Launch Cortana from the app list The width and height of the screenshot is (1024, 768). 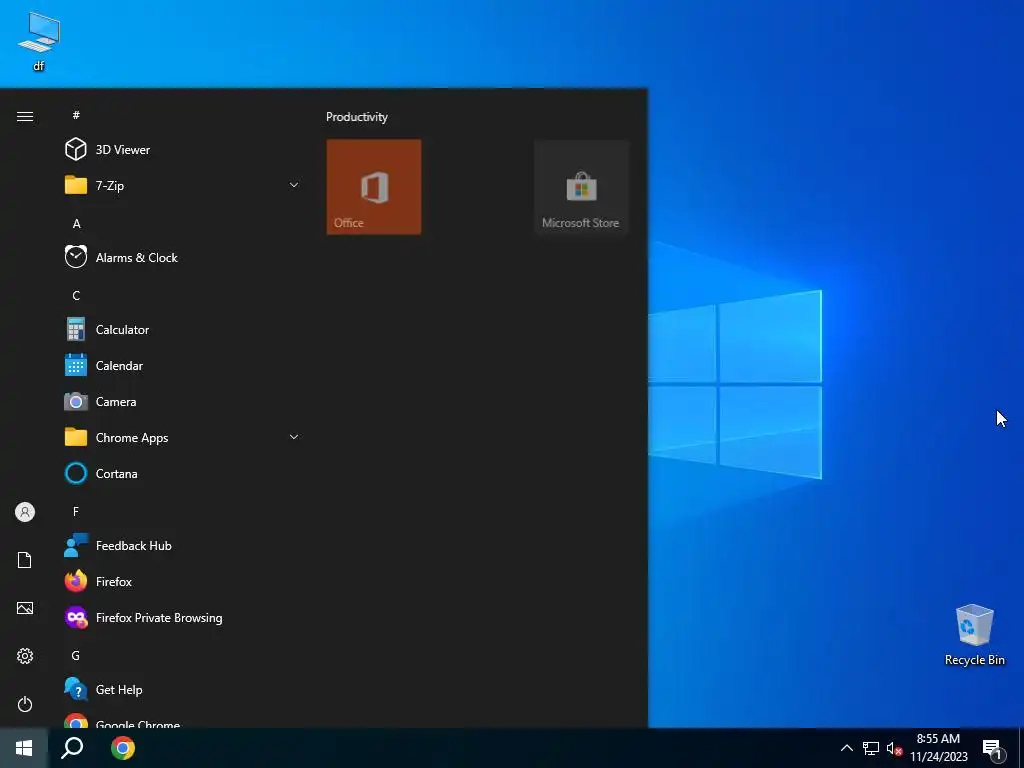182,473
